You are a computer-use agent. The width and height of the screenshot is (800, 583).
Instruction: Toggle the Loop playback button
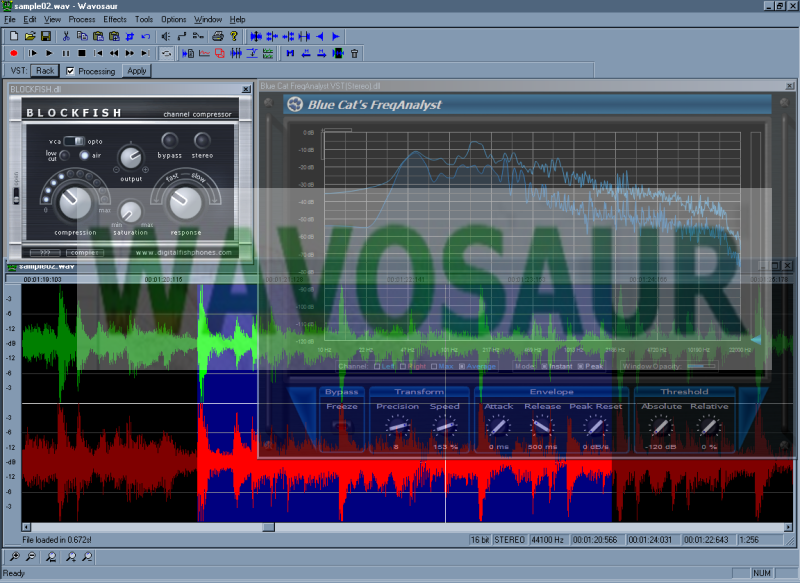coord(166,53)
